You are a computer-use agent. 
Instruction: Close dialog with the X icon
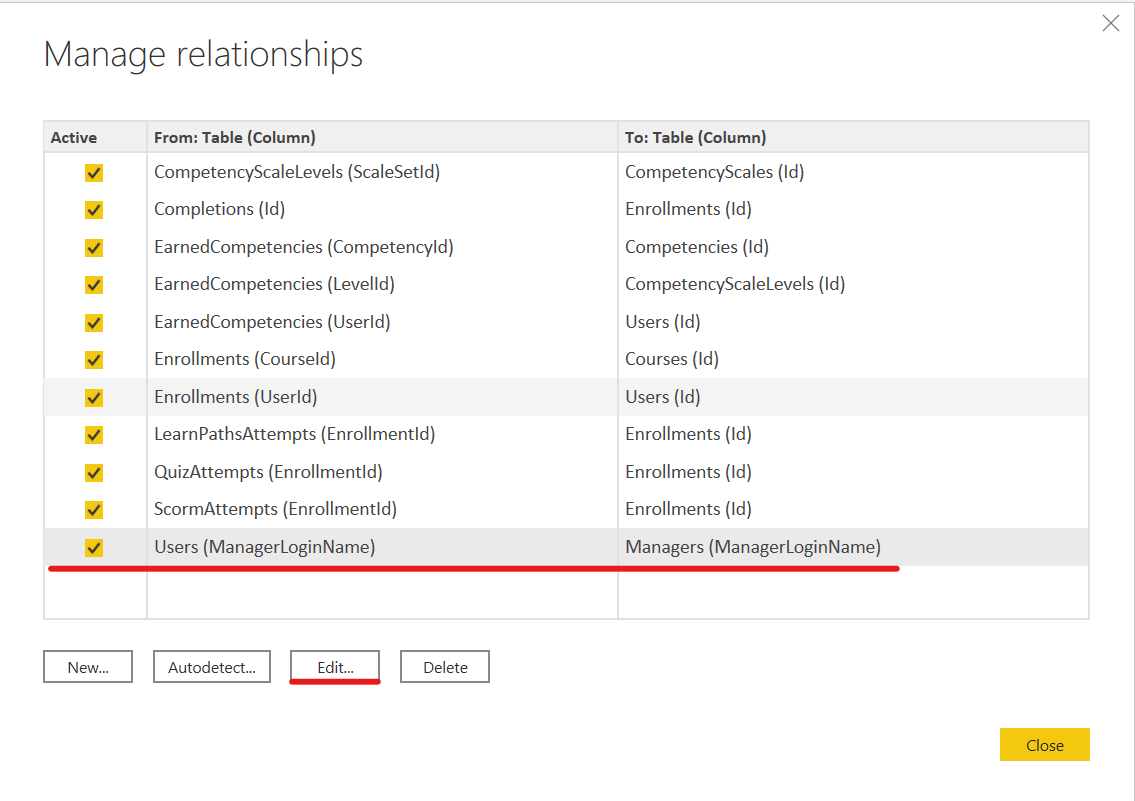click(1110, 23)
